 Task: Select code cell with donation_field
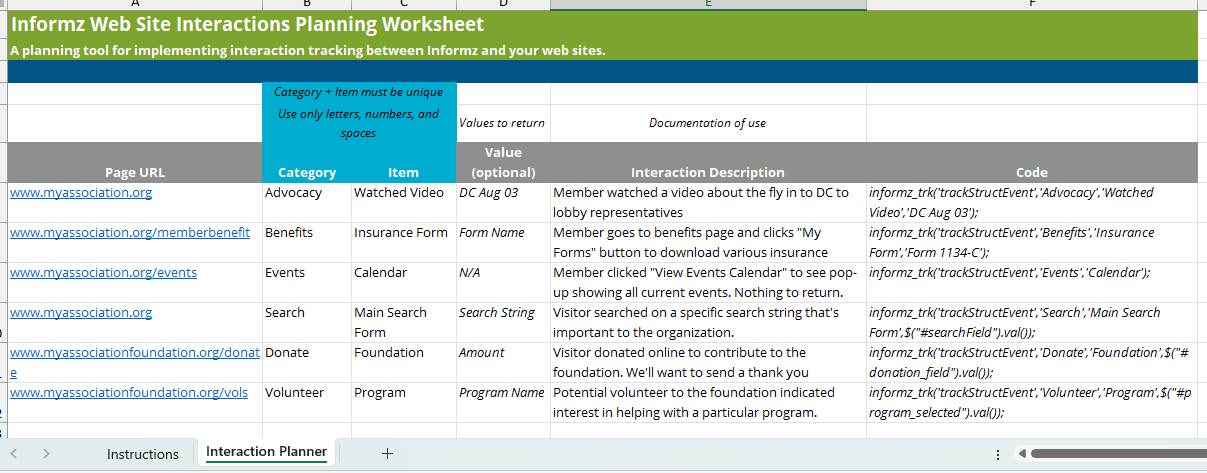coord(1031,362)
